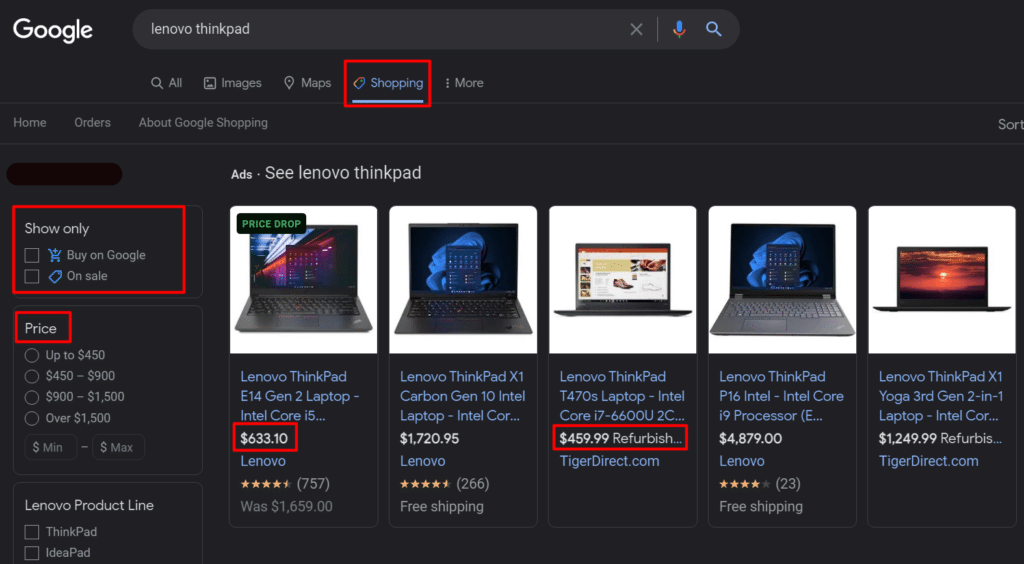Open the Orders page
1024x564 pixels.
click(x=92, y=123)
